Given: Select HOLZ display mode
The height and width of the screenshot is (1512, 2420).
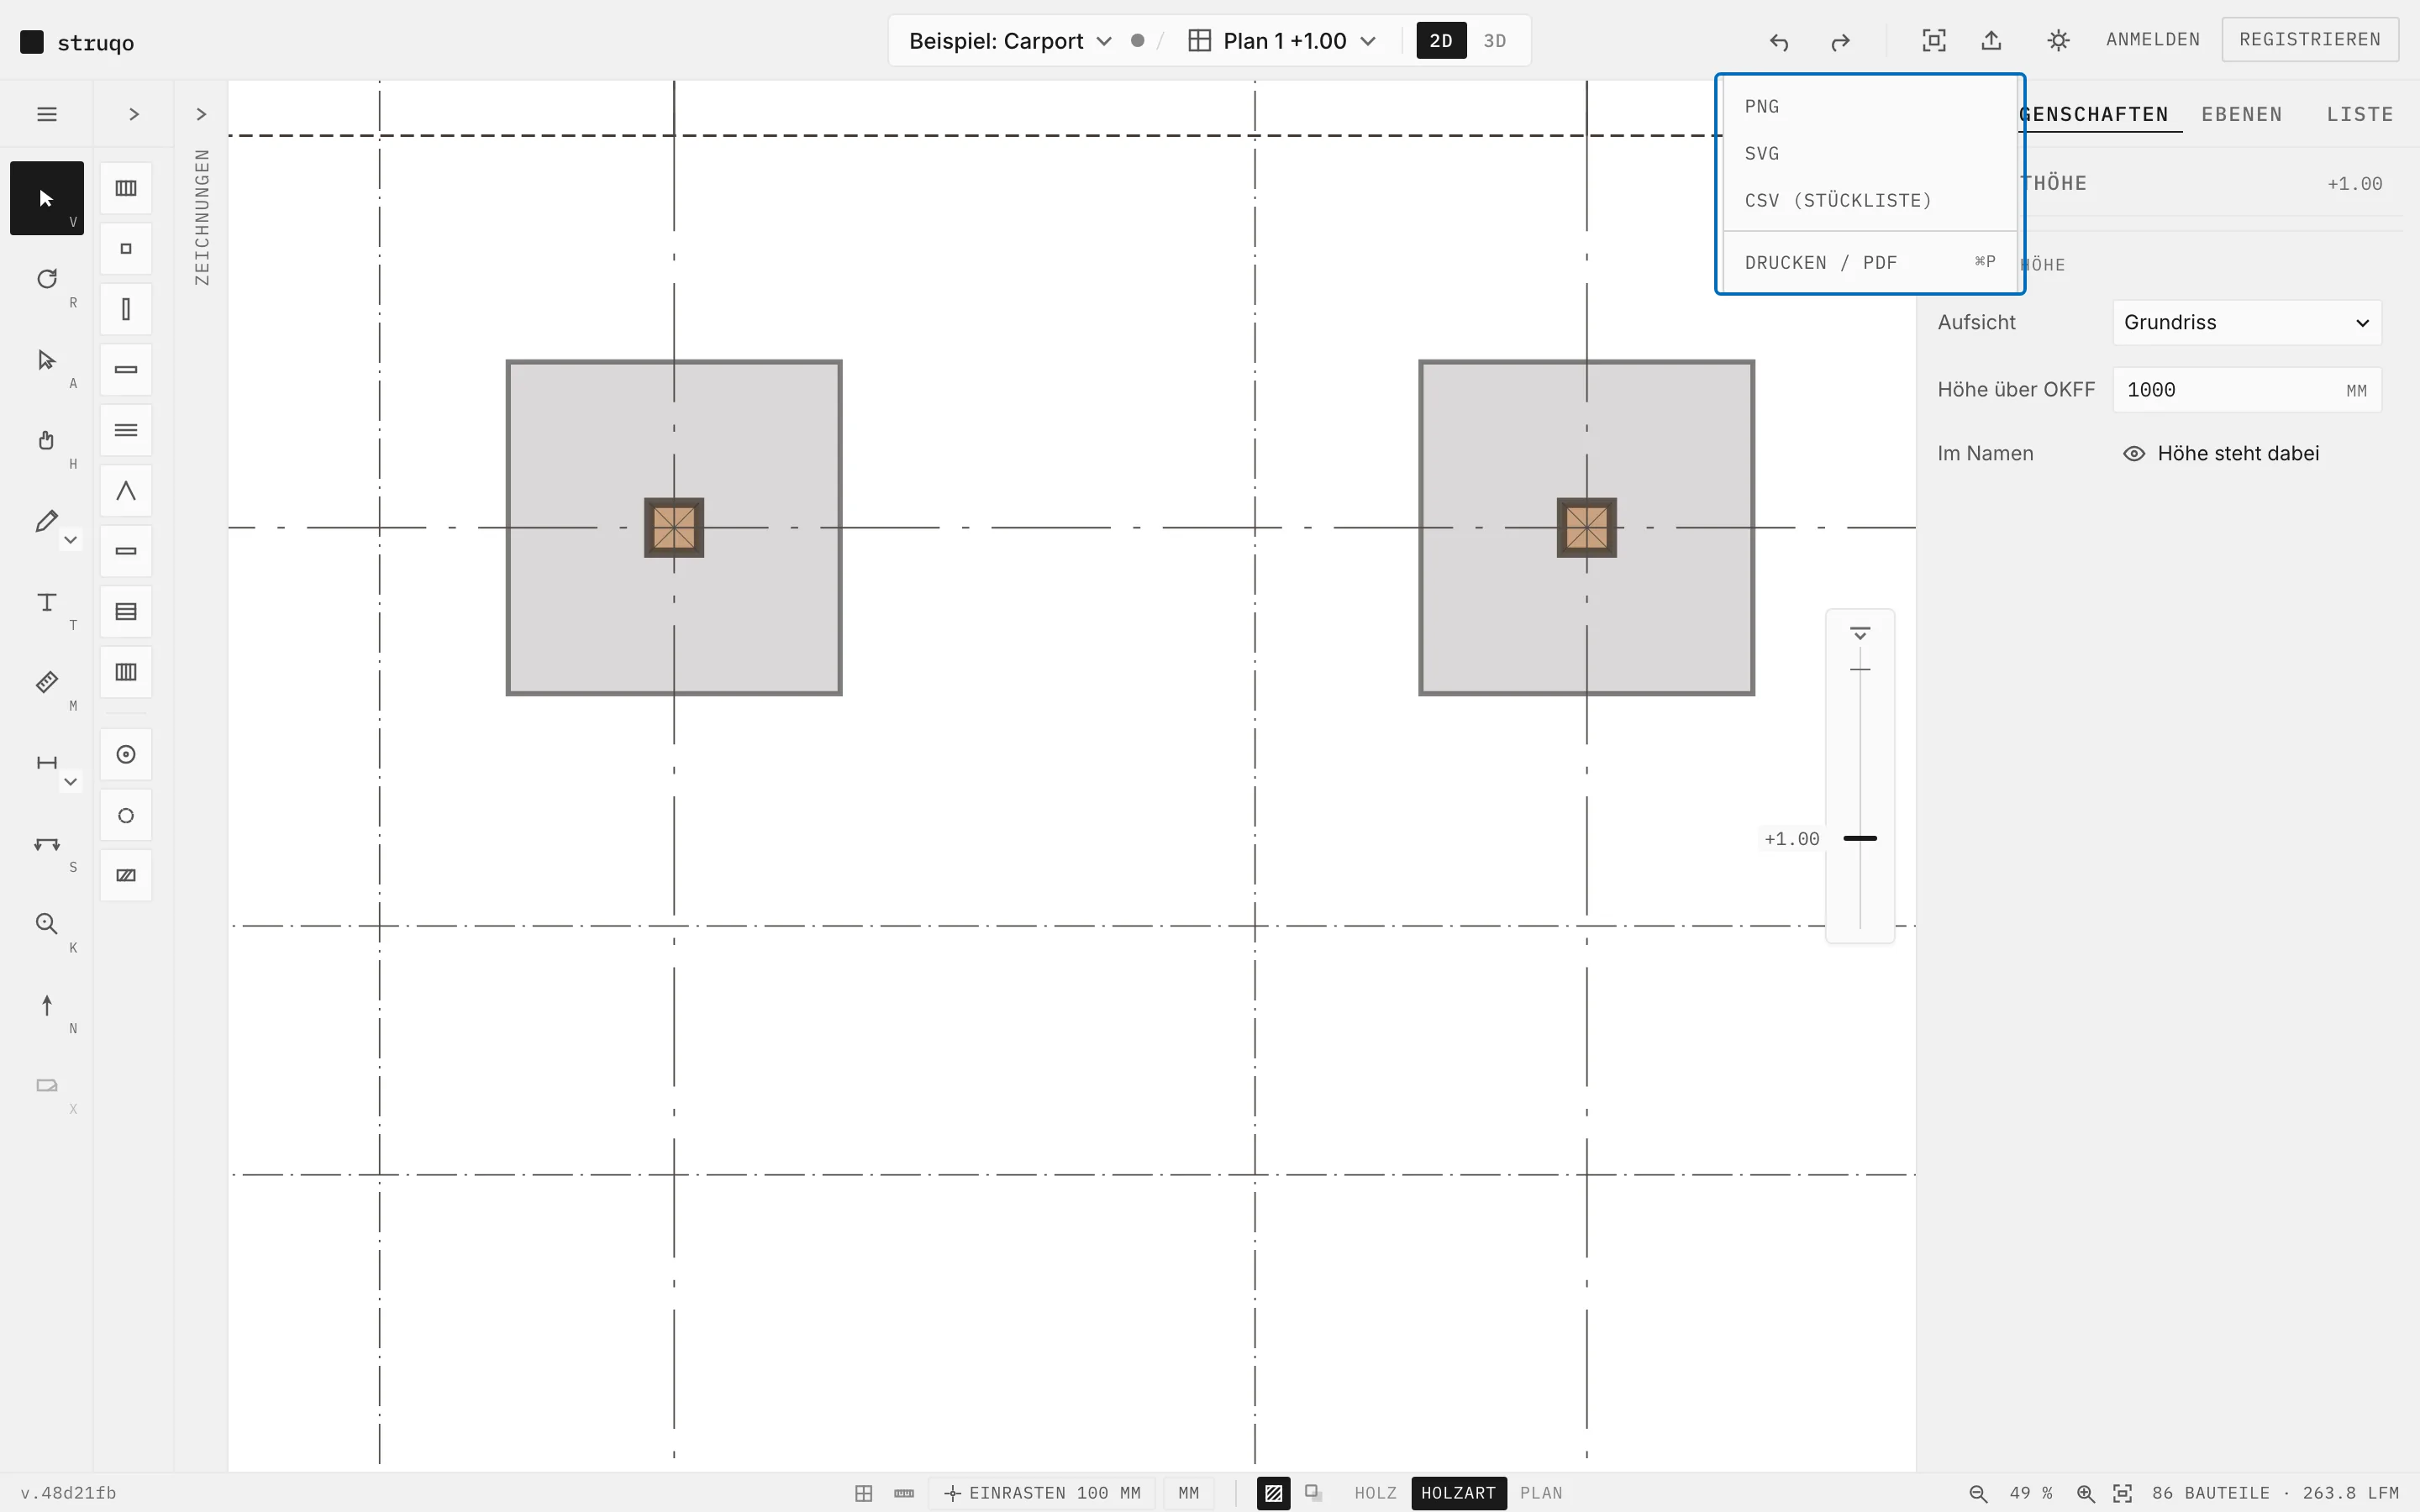Looking at the screenshot, I should pyautogui.click(x=1375, y=1493).
